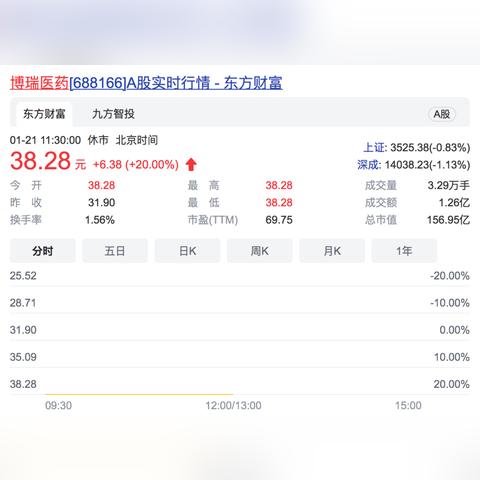The height and width of the screenshot is (480, 480).
Task: Switch to the 九方智投 source tab
Action: click(113, 114)
